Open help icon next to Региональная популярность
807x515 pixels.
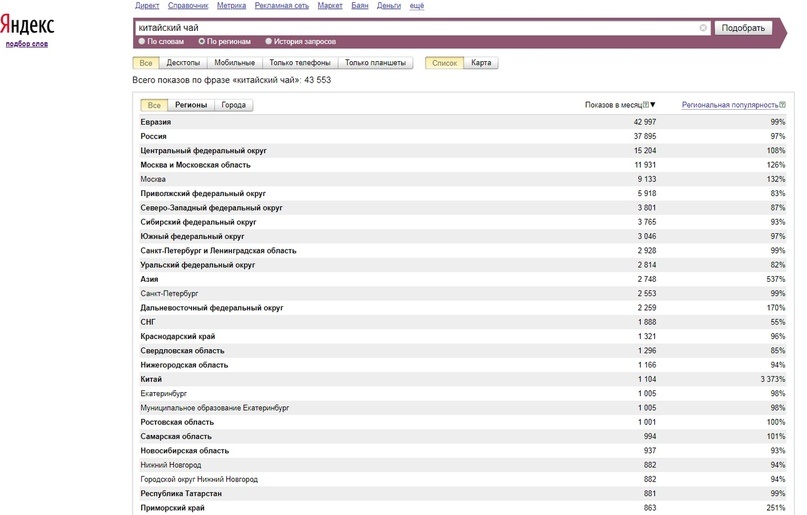pos(782,105)
